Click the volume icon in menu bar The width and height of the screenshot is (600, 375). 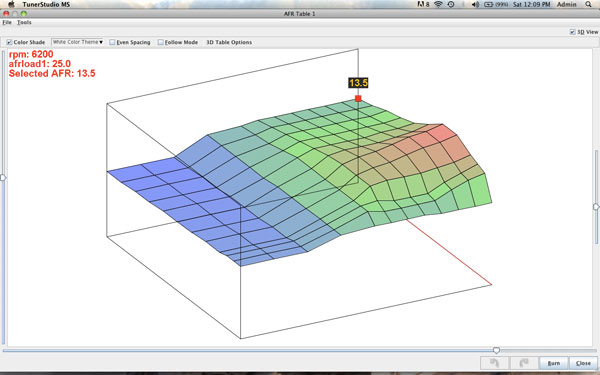click(x=475, y=4)
